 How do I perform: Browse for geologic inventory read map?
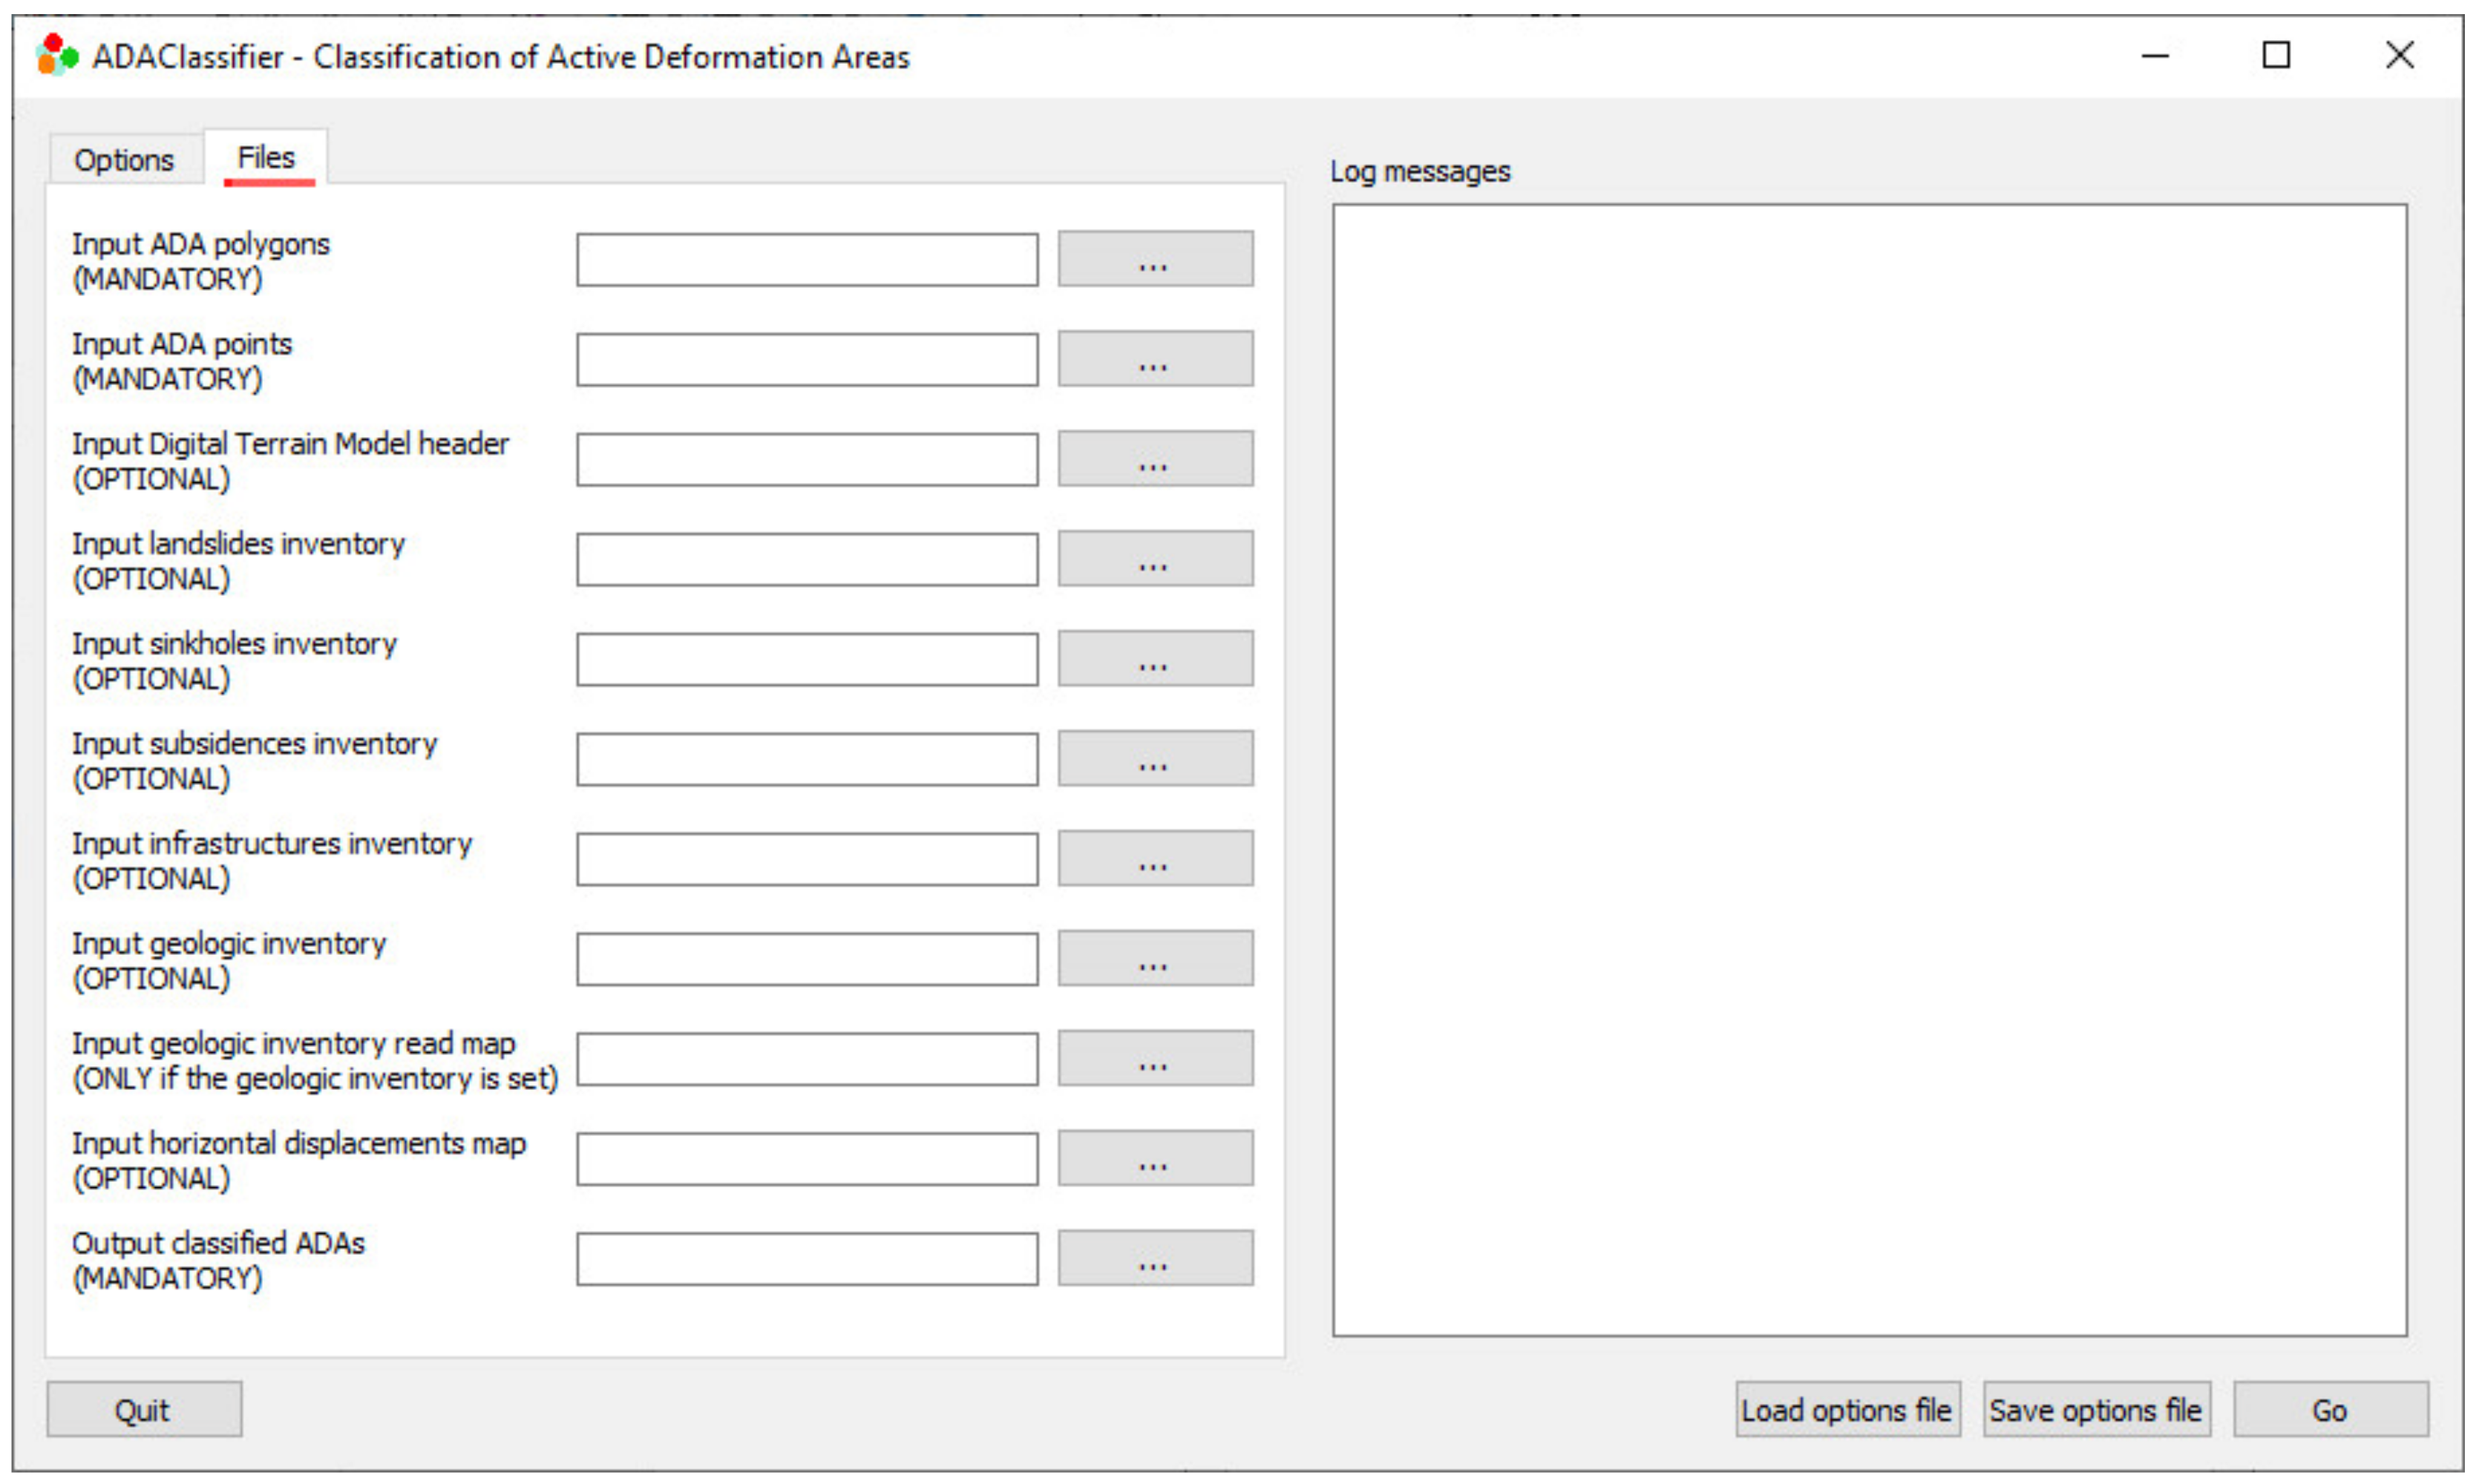click(x=1154, y=1059)
